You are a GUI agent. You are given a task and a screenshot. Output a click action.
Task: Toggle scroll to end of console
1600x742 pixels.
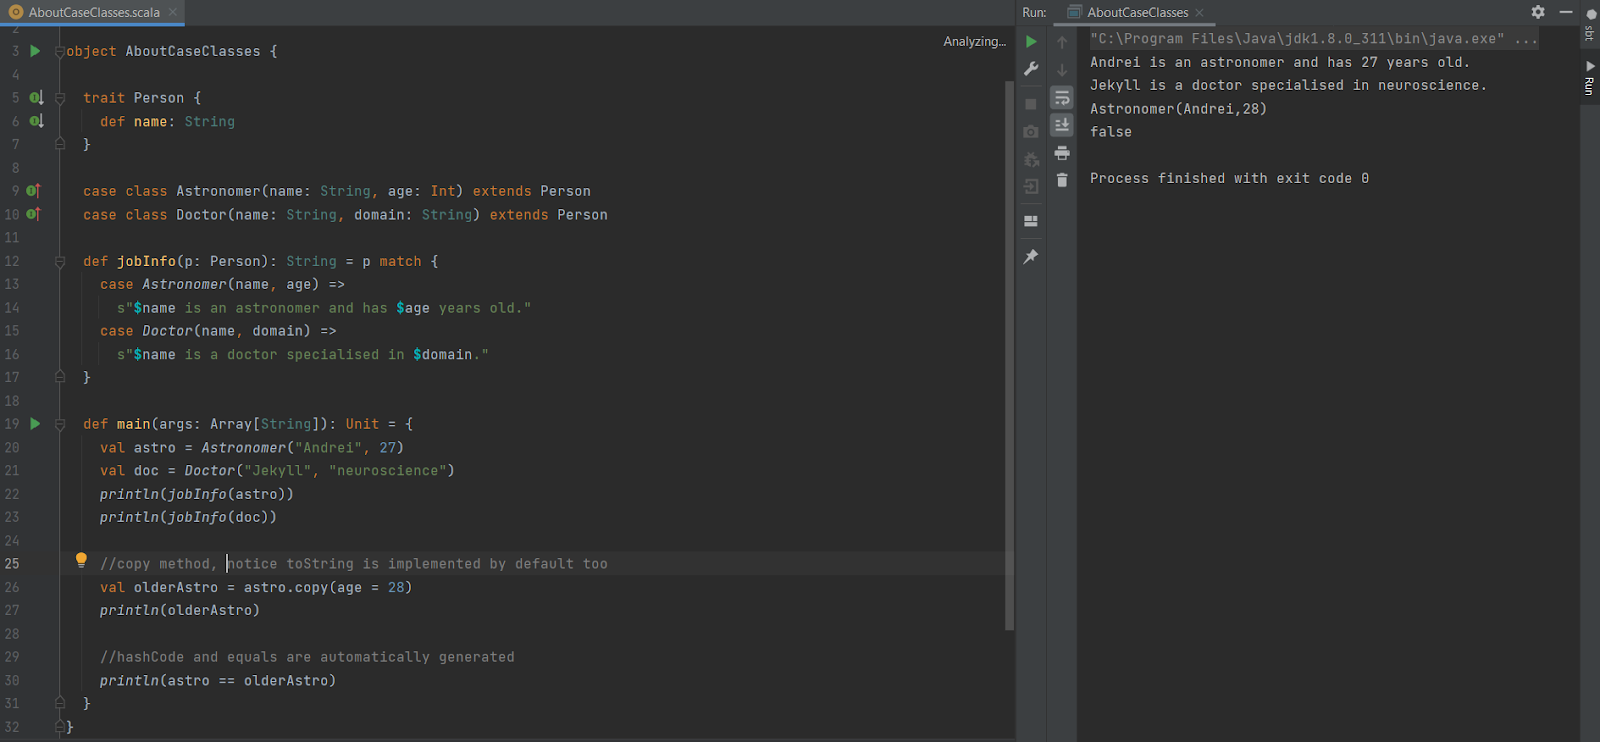click(1062, 125)
